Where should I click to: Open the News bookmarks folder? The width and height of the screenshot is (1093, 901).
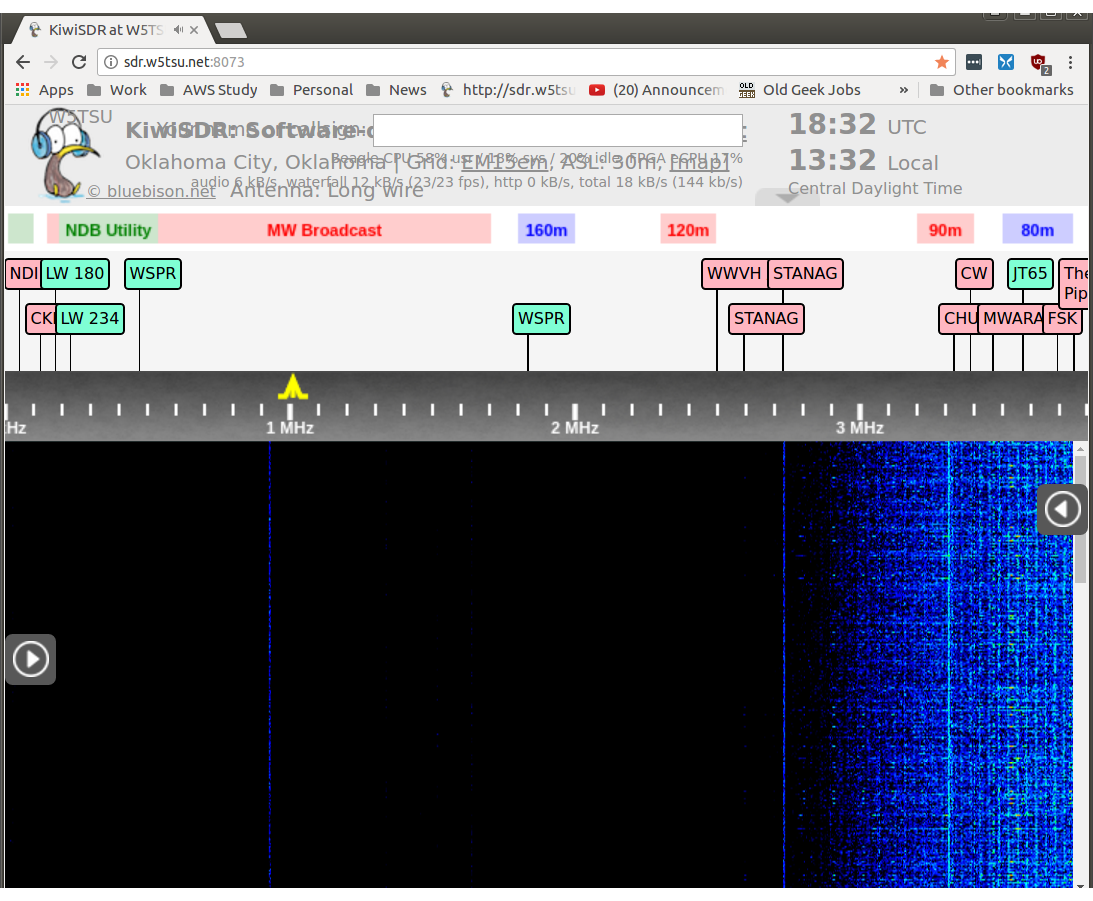pos(396,90)
